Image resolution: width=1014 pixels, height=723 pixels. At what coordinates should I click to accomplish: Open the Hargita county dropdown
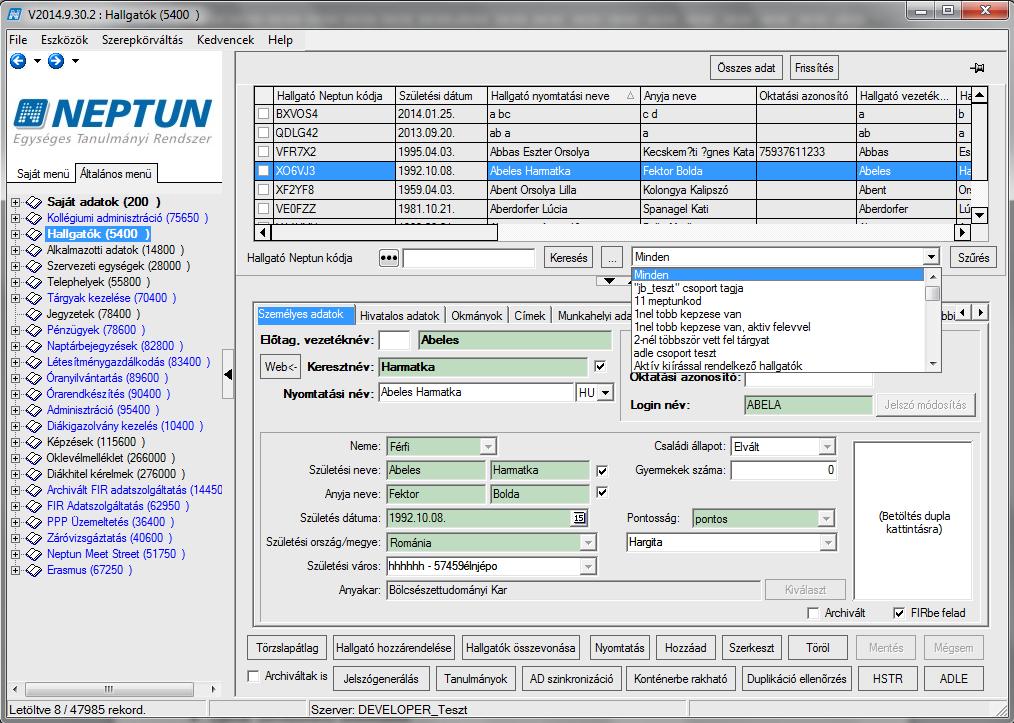tap(827, 543)
